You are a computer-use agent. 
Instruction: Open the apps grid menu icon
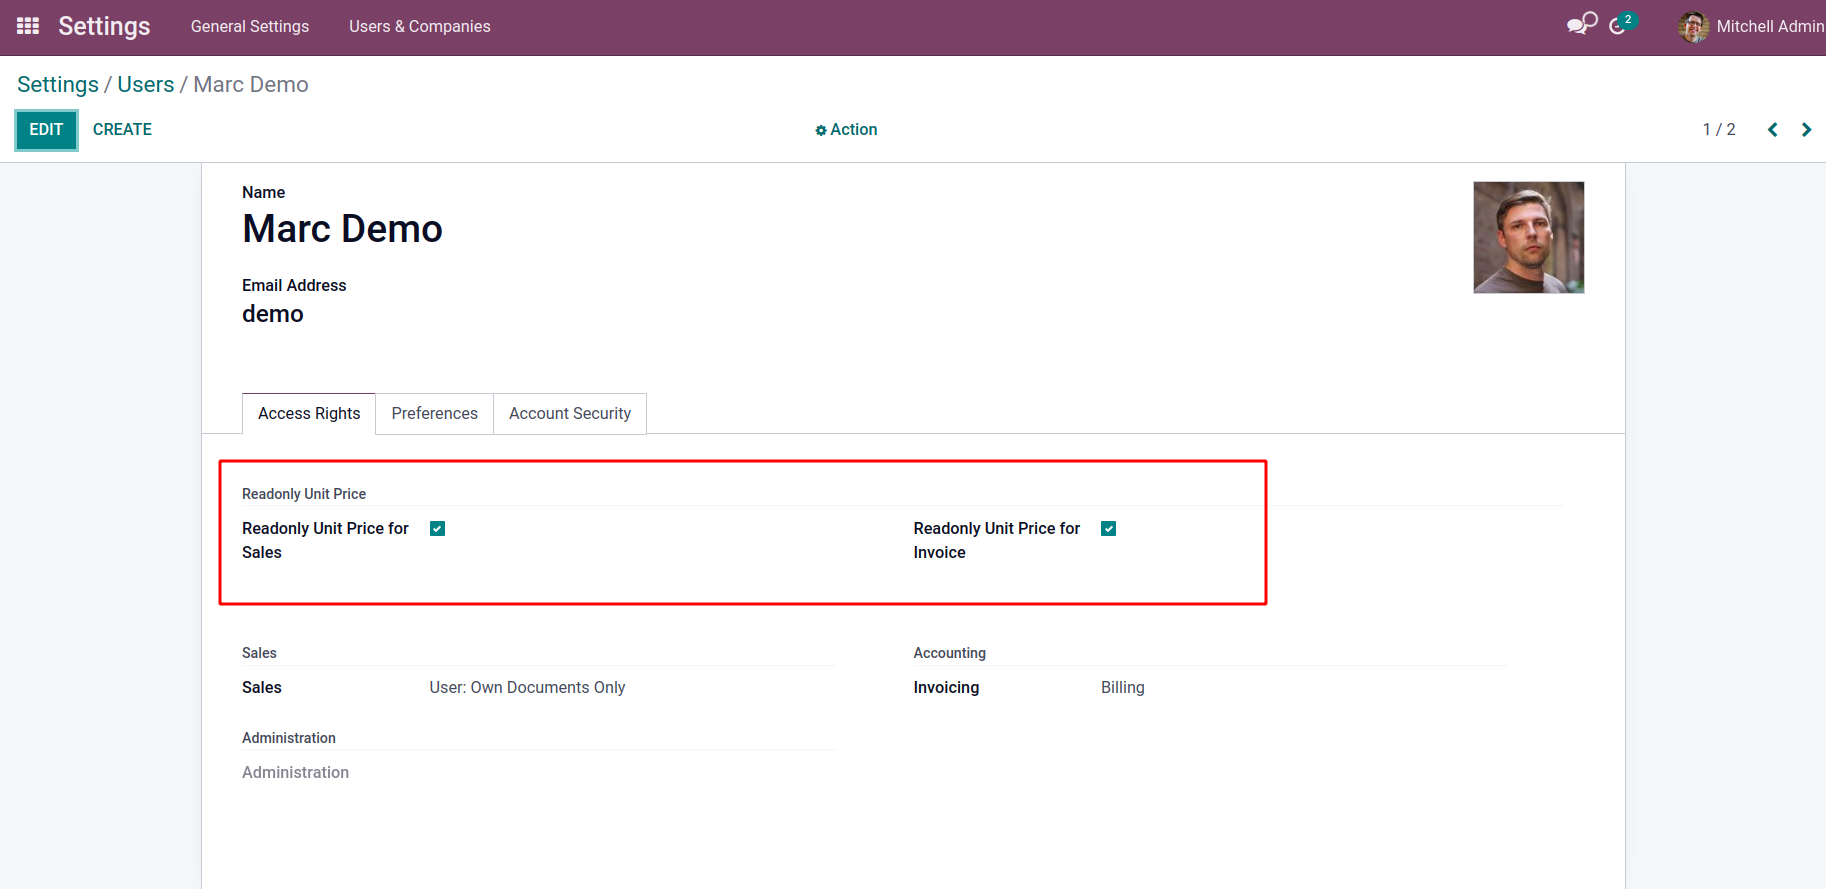pyautogui.click(x=28, y=26)
